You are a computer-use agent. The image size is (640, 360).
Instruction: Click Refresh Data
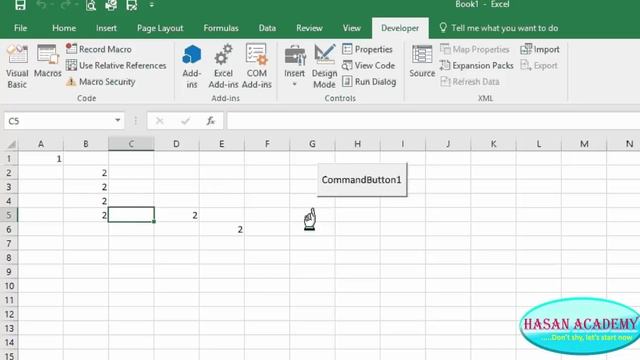(x=470, y=82)
